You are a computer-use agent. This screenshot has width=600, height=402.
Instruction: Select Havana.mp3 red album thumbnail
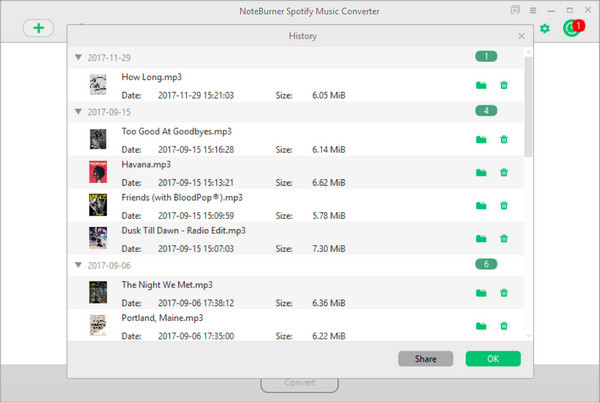coord(98,172)
